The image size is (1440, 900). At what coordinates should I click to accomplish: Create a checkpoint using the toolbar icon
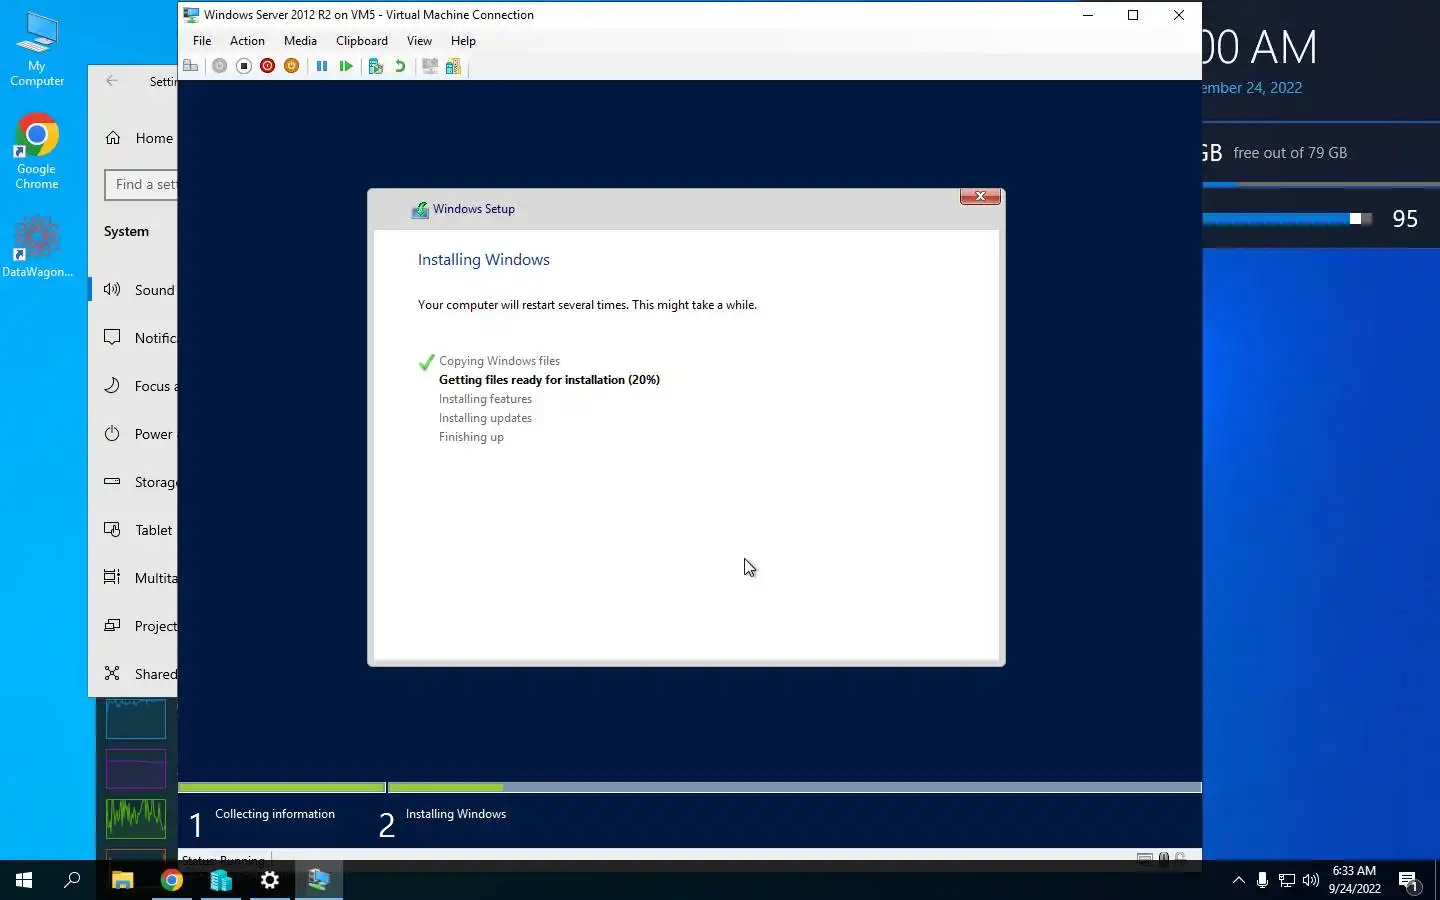376,66
